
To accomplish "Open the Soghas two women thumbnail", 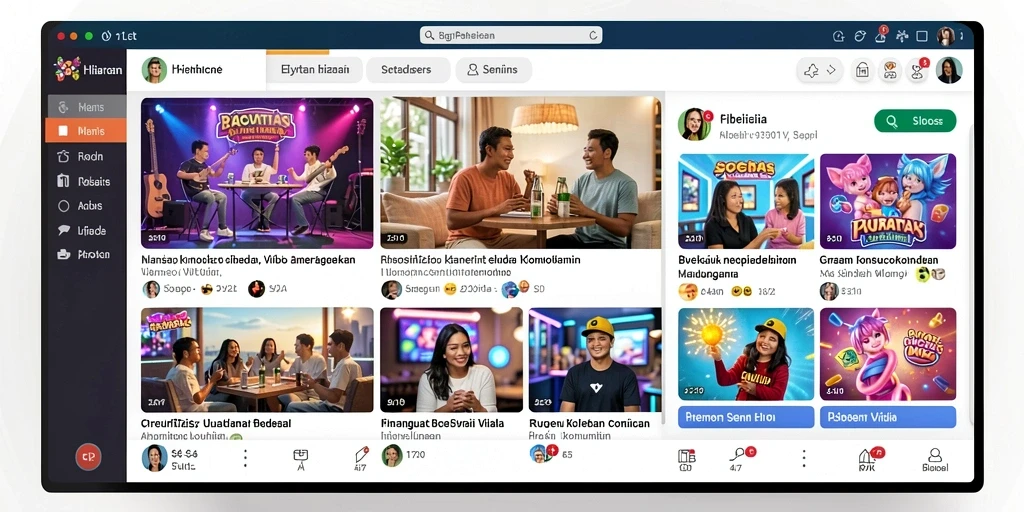I will pos(746,201).
